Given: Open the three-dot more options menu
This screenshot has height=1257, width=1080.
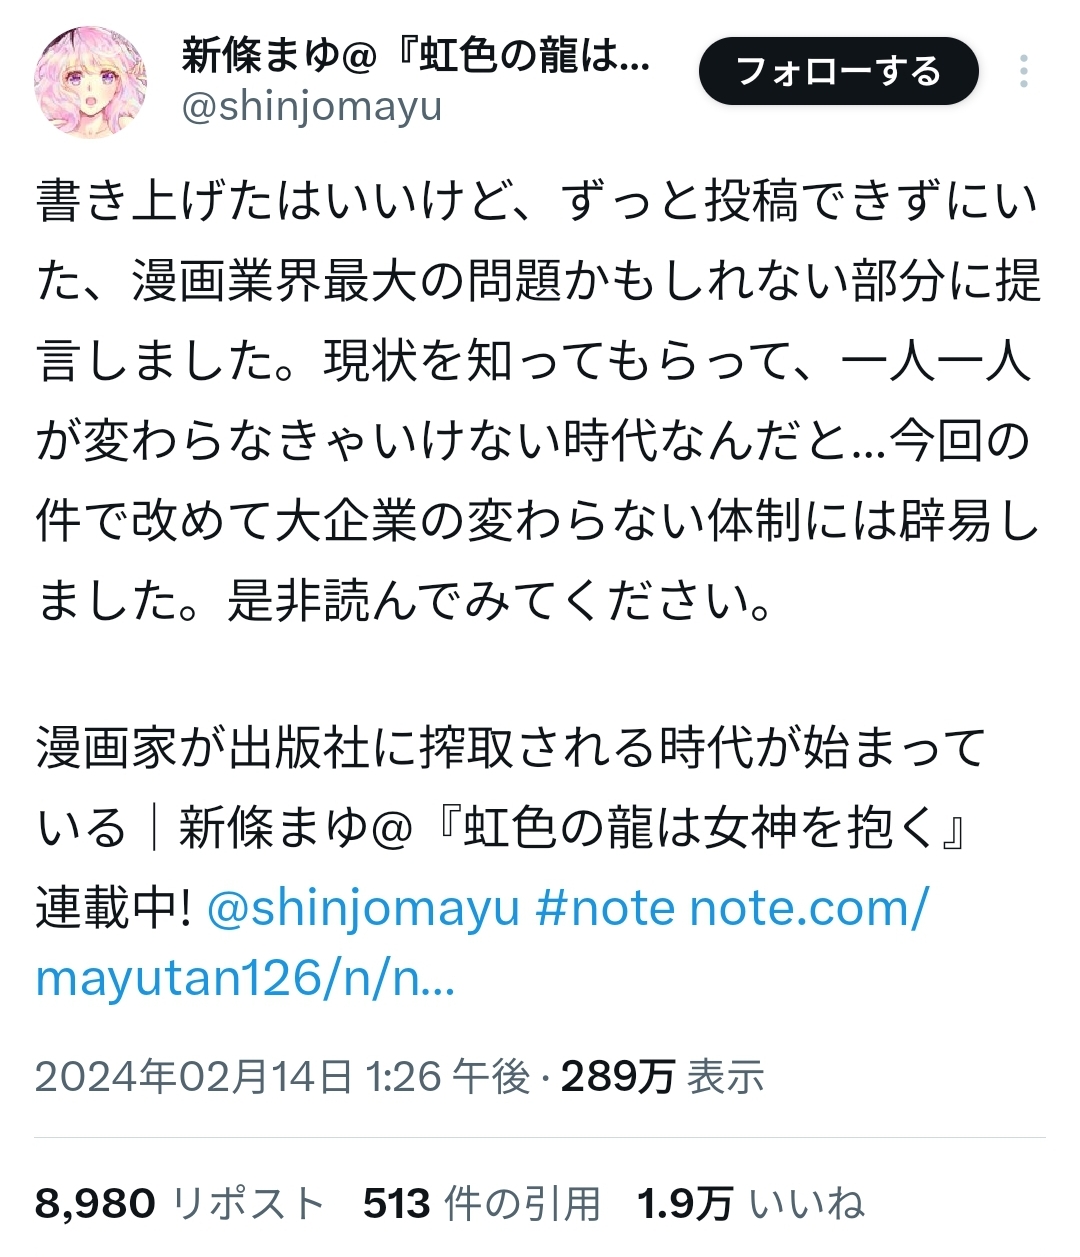Looking at the screenshot, I should click(x=1023, y=72).
